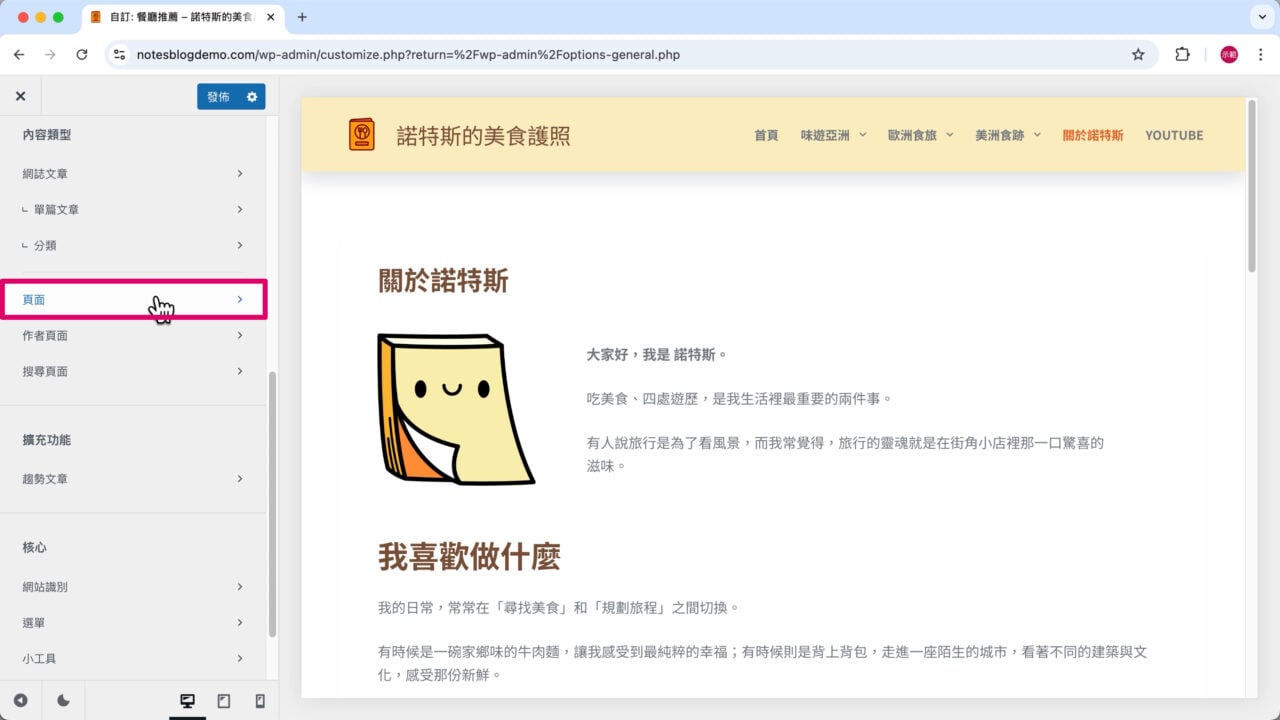Go to 首頁 link in the header
Viewport: 1280px width, 720px height.
pyautogui.click(x=765, y=135)
